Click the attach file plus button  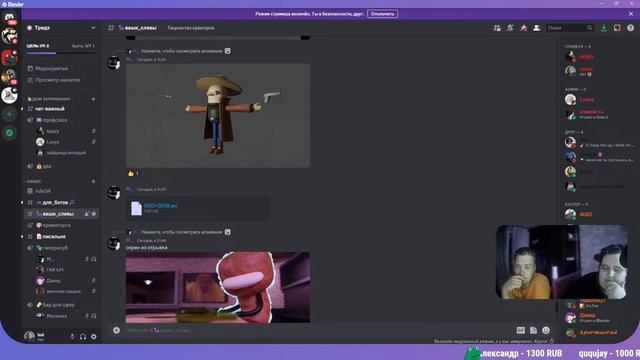116,330
